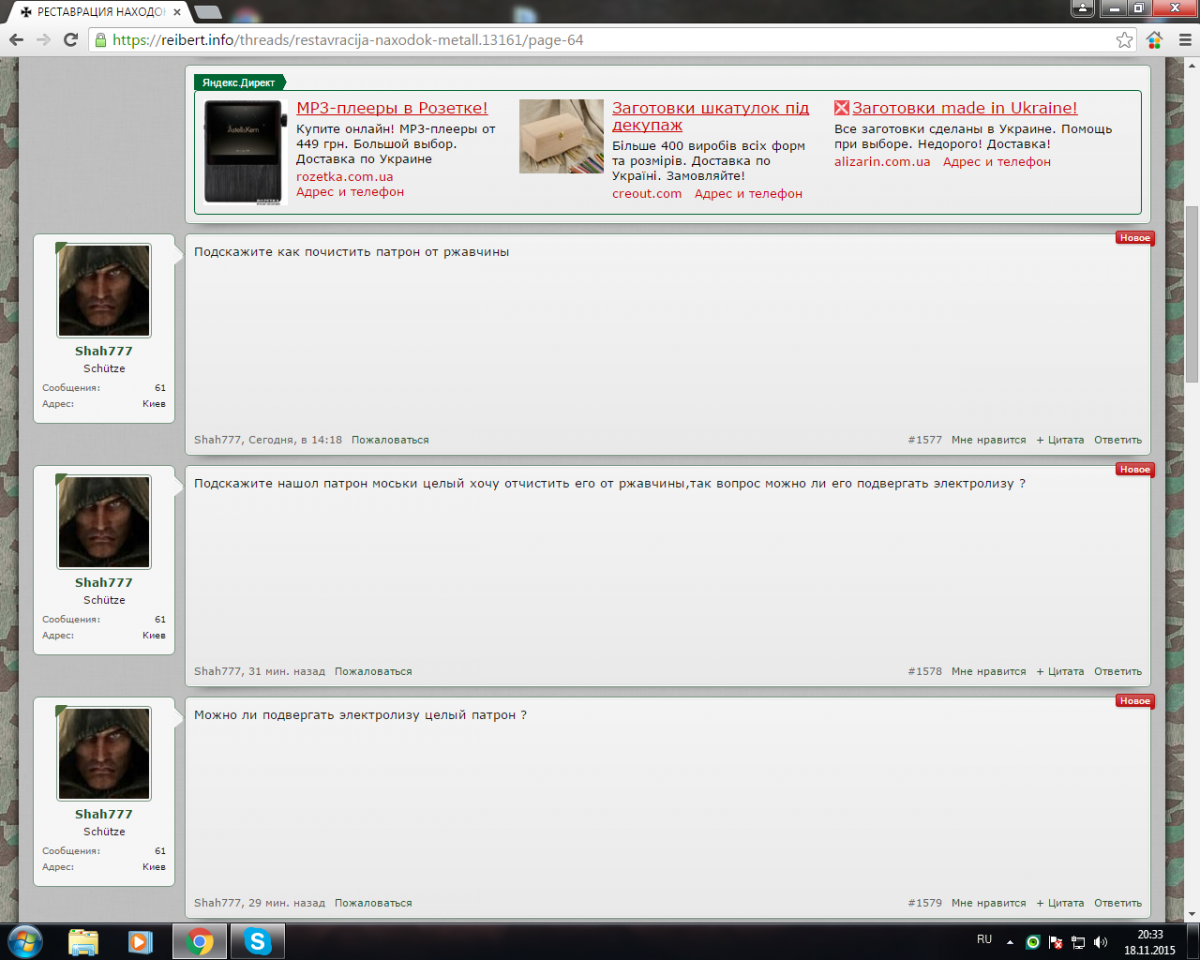Screen dimensions: 1200x960
Task: Open the МР3-плееры в Розетке ad link
Action: point(392,108)
